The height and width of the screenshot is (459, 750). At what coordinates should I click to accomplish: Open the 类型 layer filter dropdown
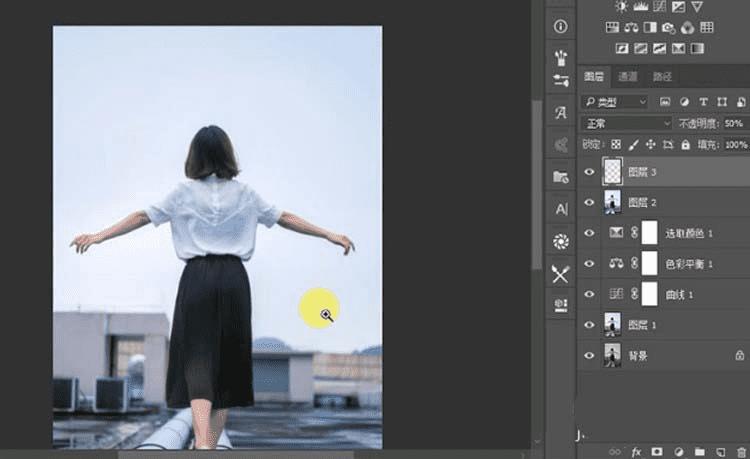click(x=614, y=102)
